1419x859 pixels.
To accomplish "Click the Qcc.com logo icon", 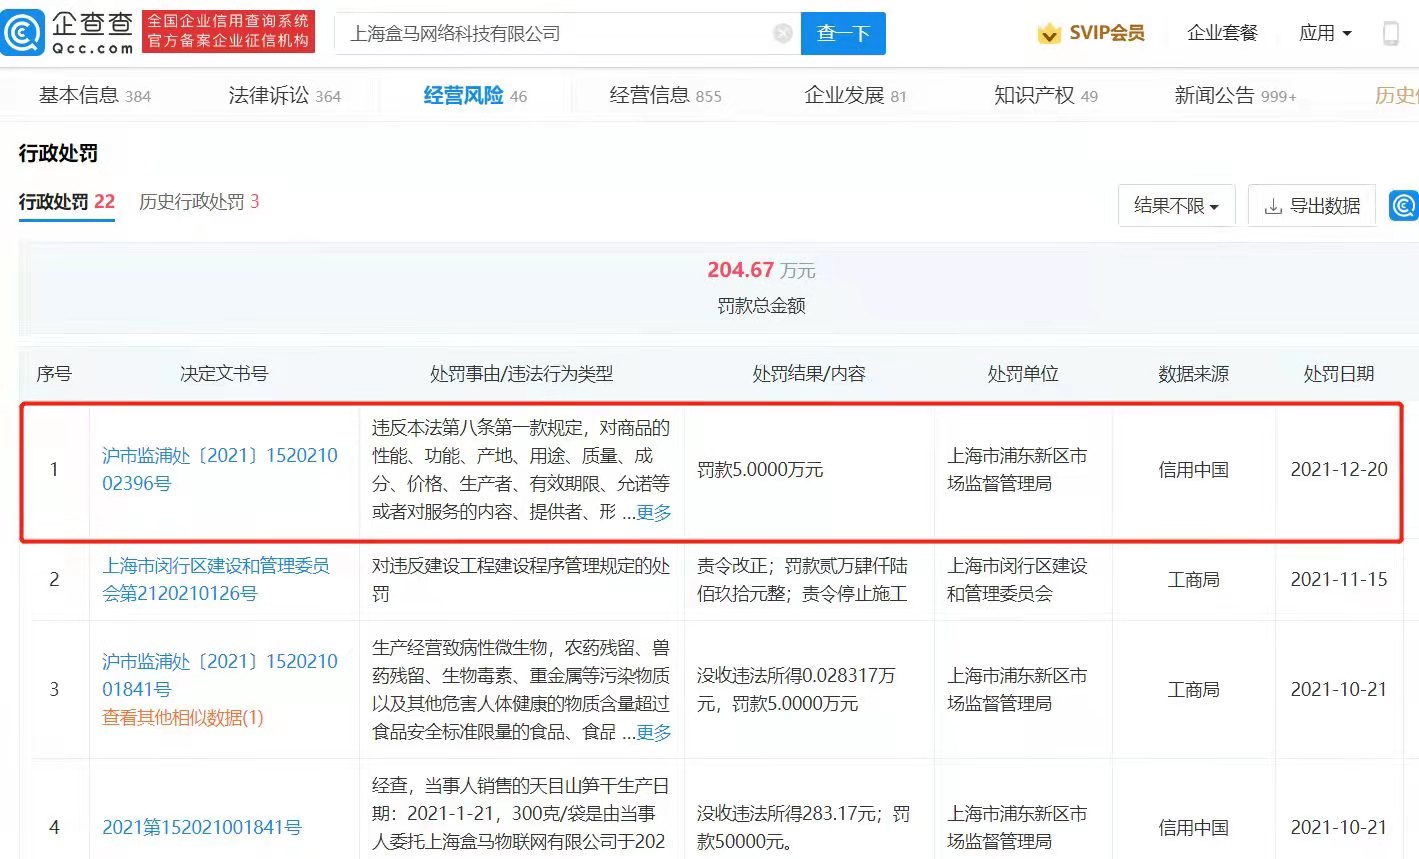I will pyautogui.click(x=23, y=33).
